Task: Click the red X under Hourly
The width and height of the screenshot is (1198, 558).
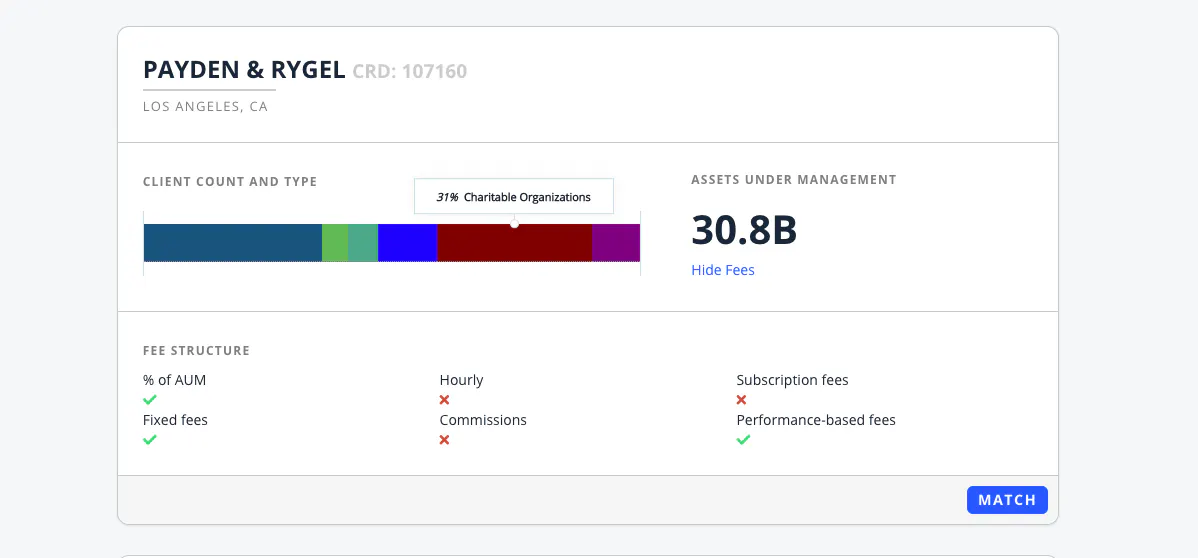Action: [445, 400]
